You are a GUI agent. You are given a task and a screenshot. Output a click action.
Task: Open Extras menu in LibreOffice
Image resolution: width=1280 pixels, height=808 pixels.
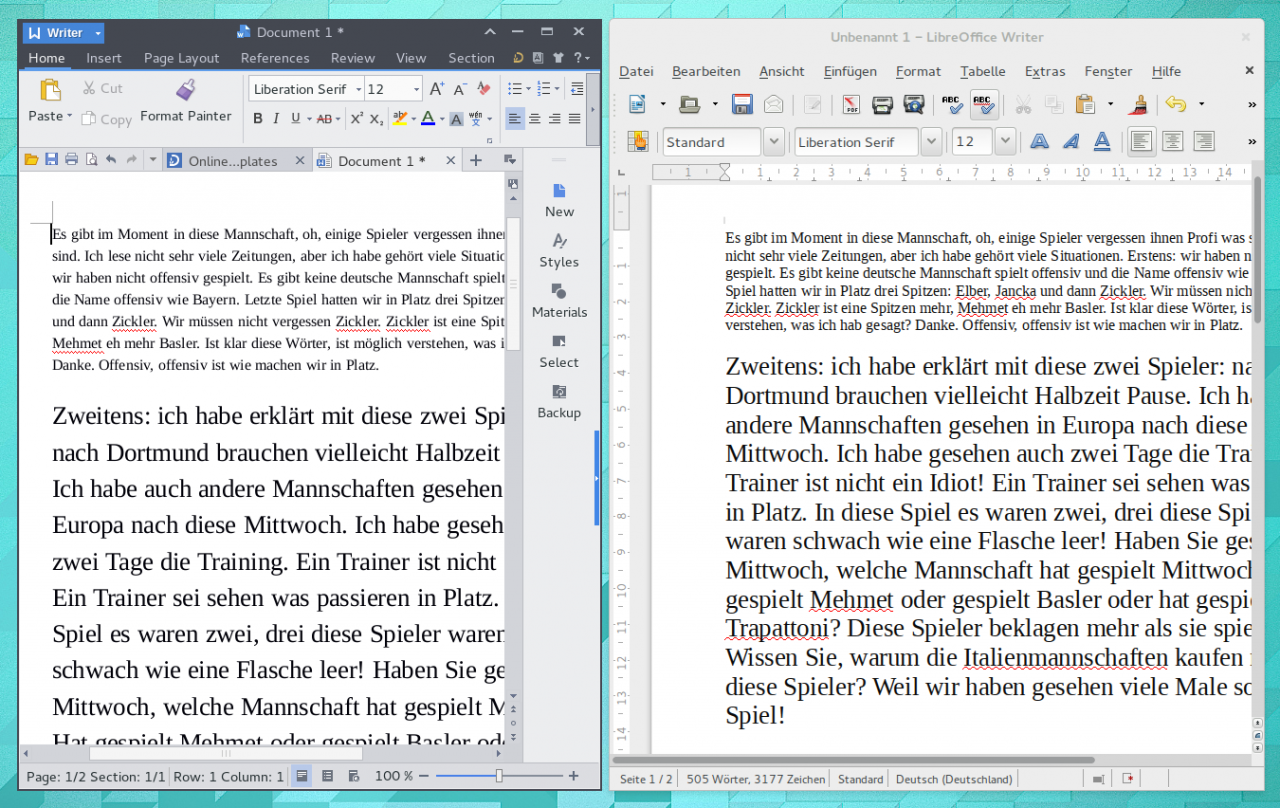click(x=1045, y=71)
